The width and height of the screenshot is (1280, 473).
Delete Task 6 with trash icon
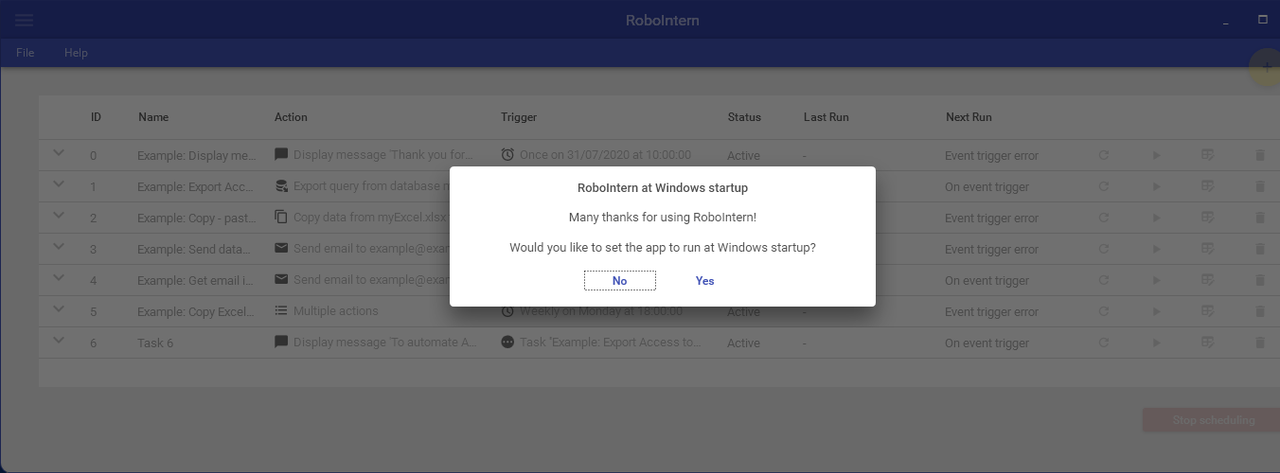(1260, 342)
